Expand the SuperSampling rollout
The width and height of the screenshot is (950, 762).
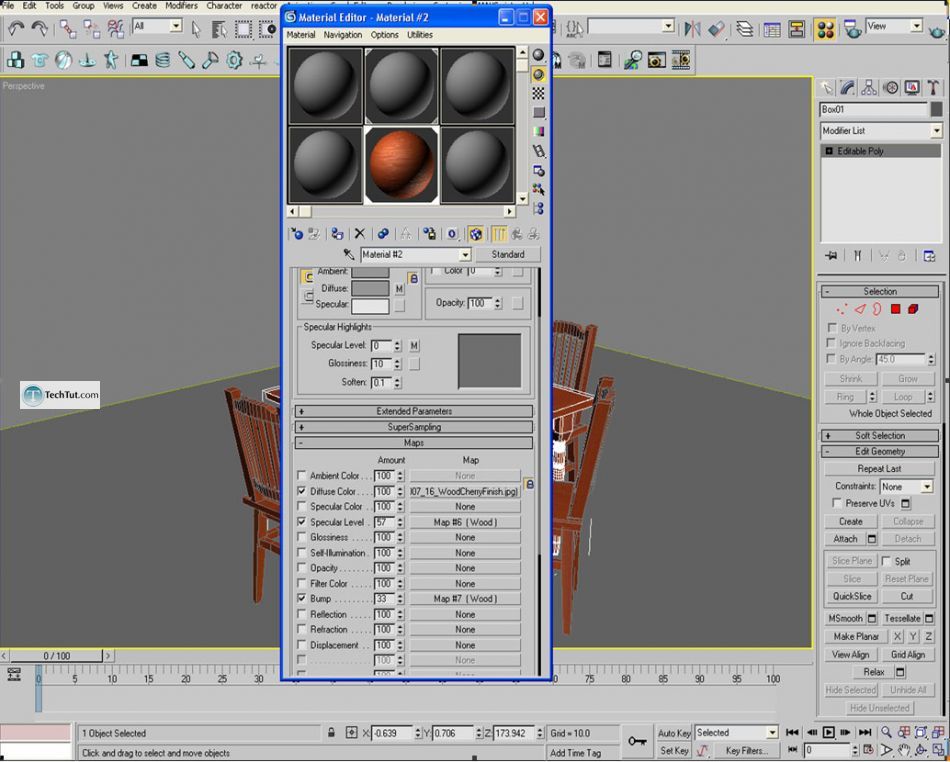coord(414,427)
